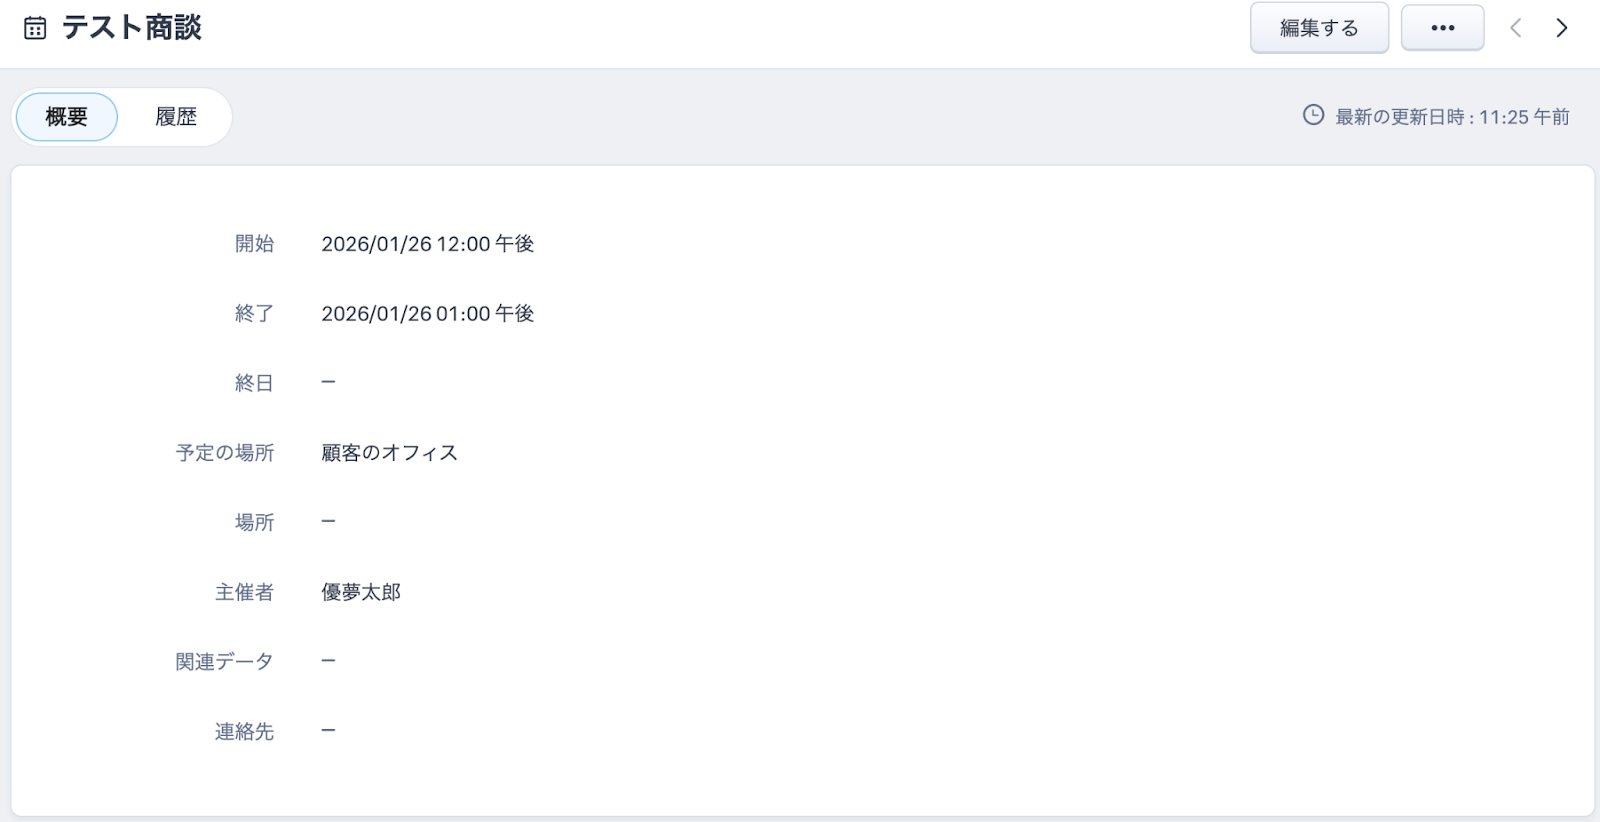Click the clock icon near last update time

(1313, 115)
